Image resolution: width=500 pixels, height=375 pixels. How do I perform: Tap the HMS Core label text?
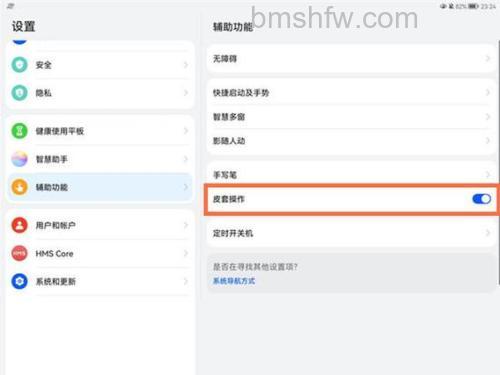pos(54,254)
